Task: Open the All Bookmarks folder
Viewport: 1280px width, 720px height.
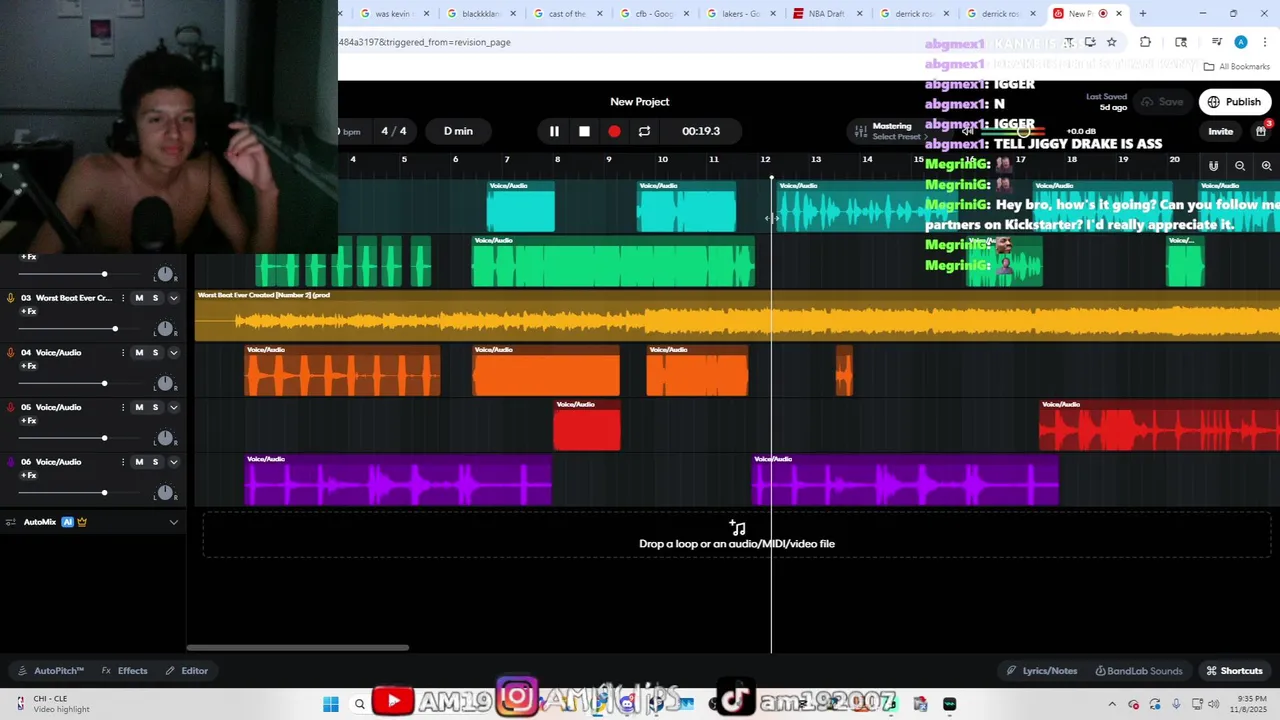Action: coord(1237,67)
